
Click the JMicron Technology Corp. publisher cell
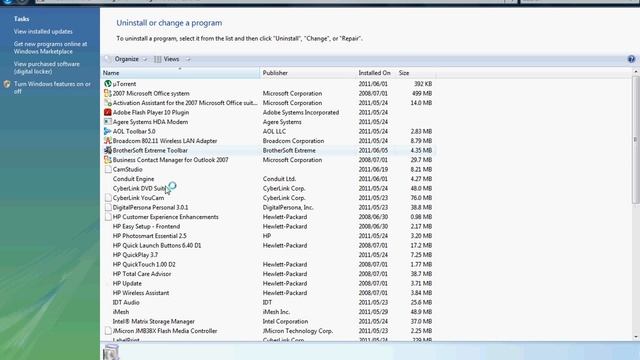(298, 331)
